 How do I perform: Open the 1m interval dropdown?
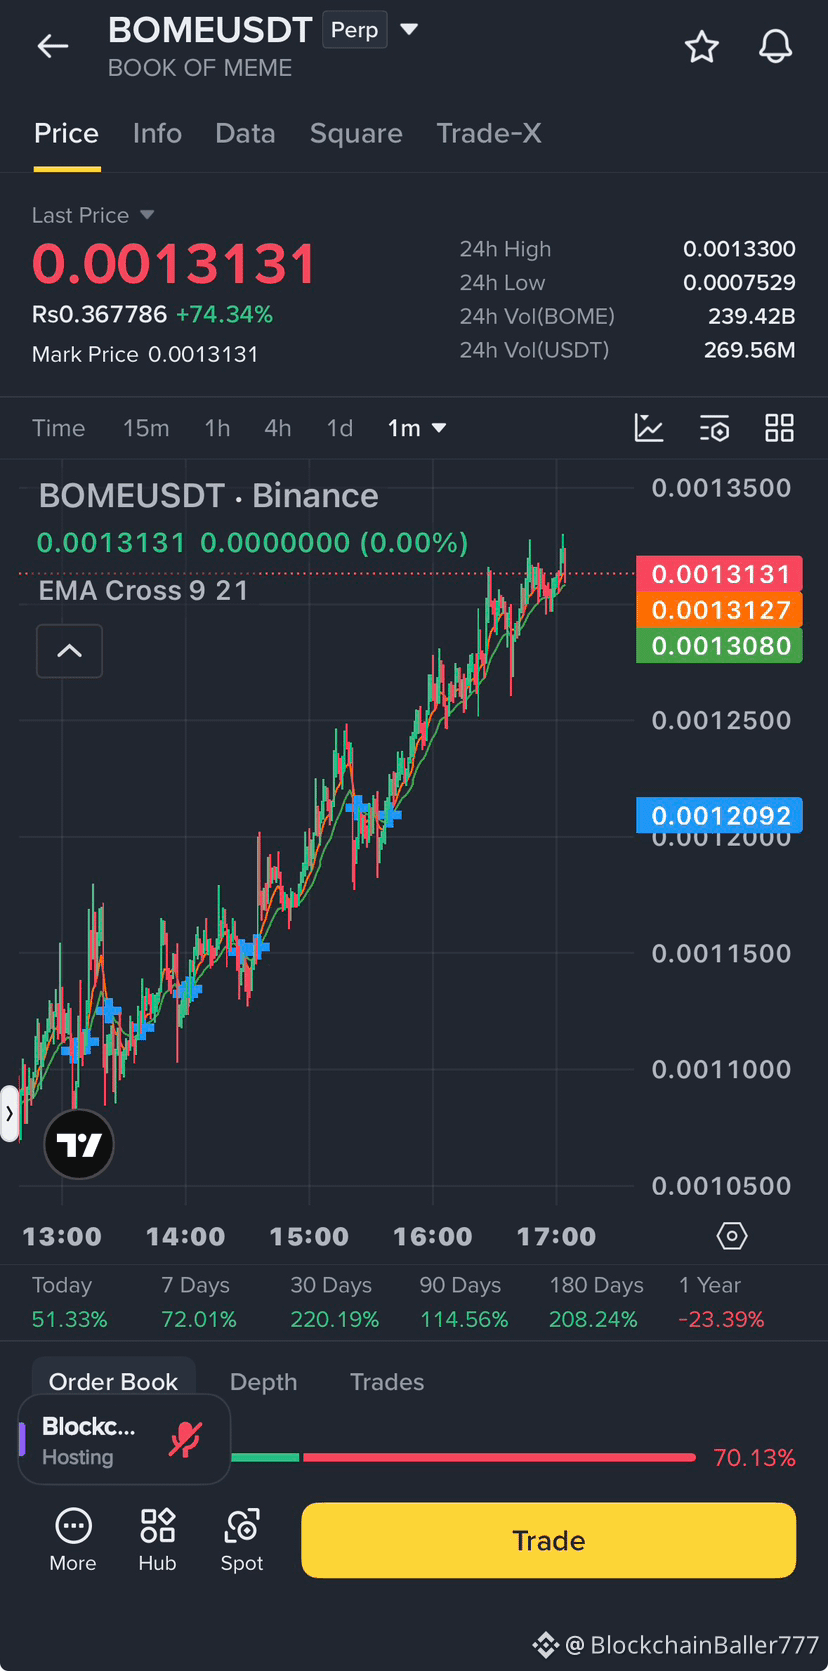coord(416,428)
